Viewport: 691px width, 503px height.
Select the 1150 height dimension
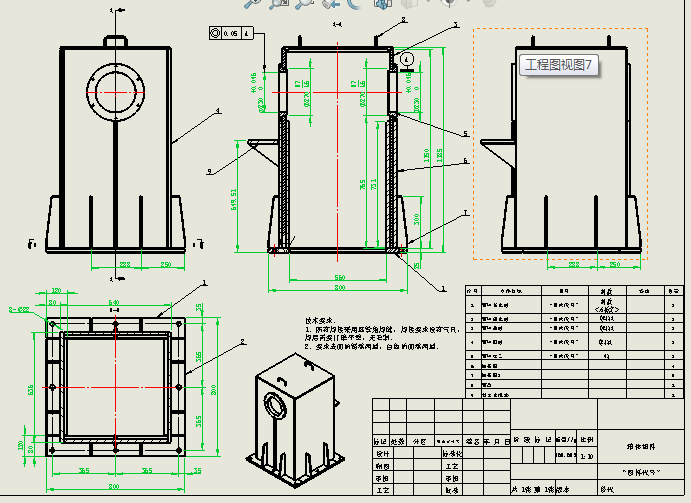click(x=426, y=156)
